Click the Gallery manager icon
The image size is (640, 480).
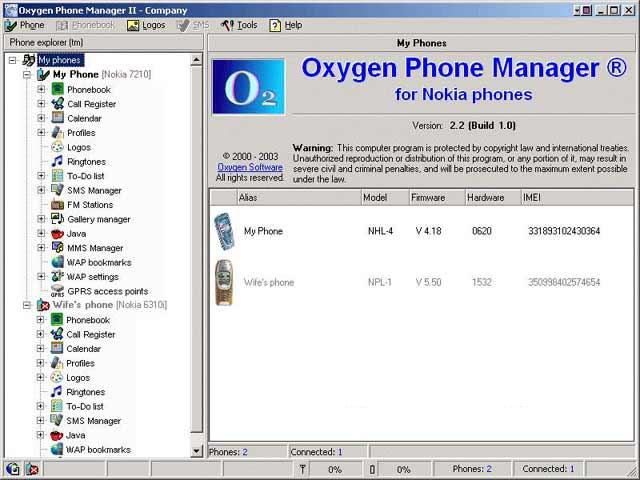58,219
